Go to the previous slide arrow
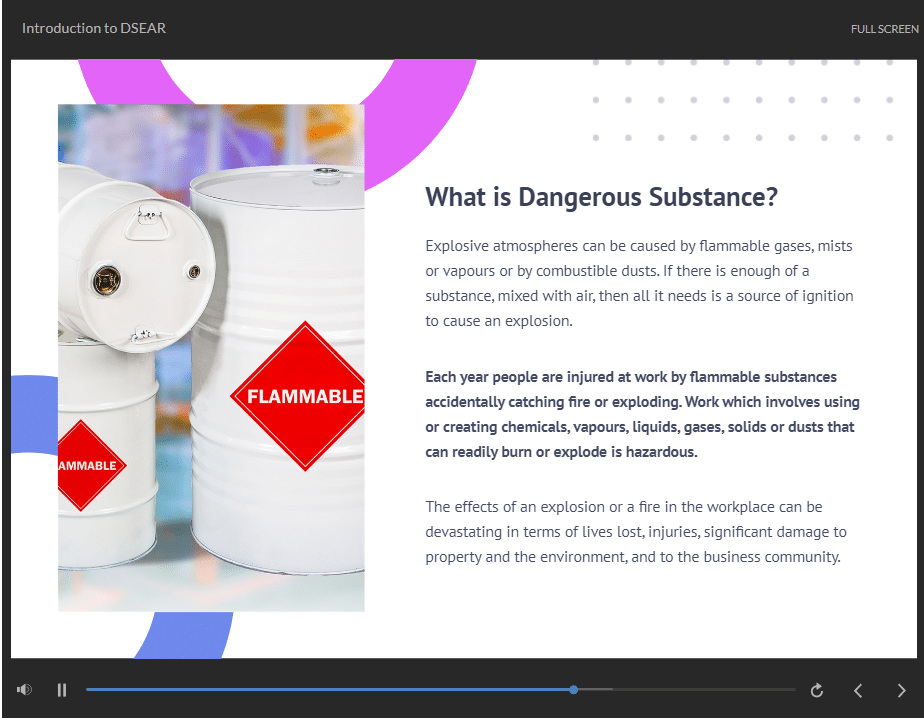This screenshot has height=718, width=924. (x=858, y=690)
